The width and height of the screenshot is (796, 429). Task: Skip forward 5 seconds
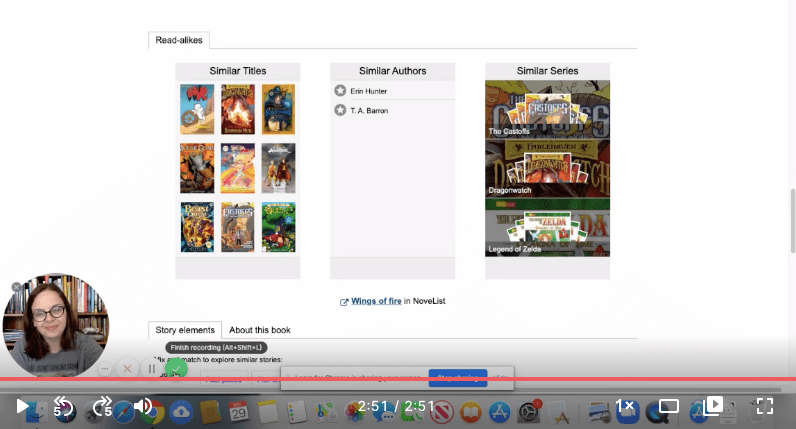[102, 406]
